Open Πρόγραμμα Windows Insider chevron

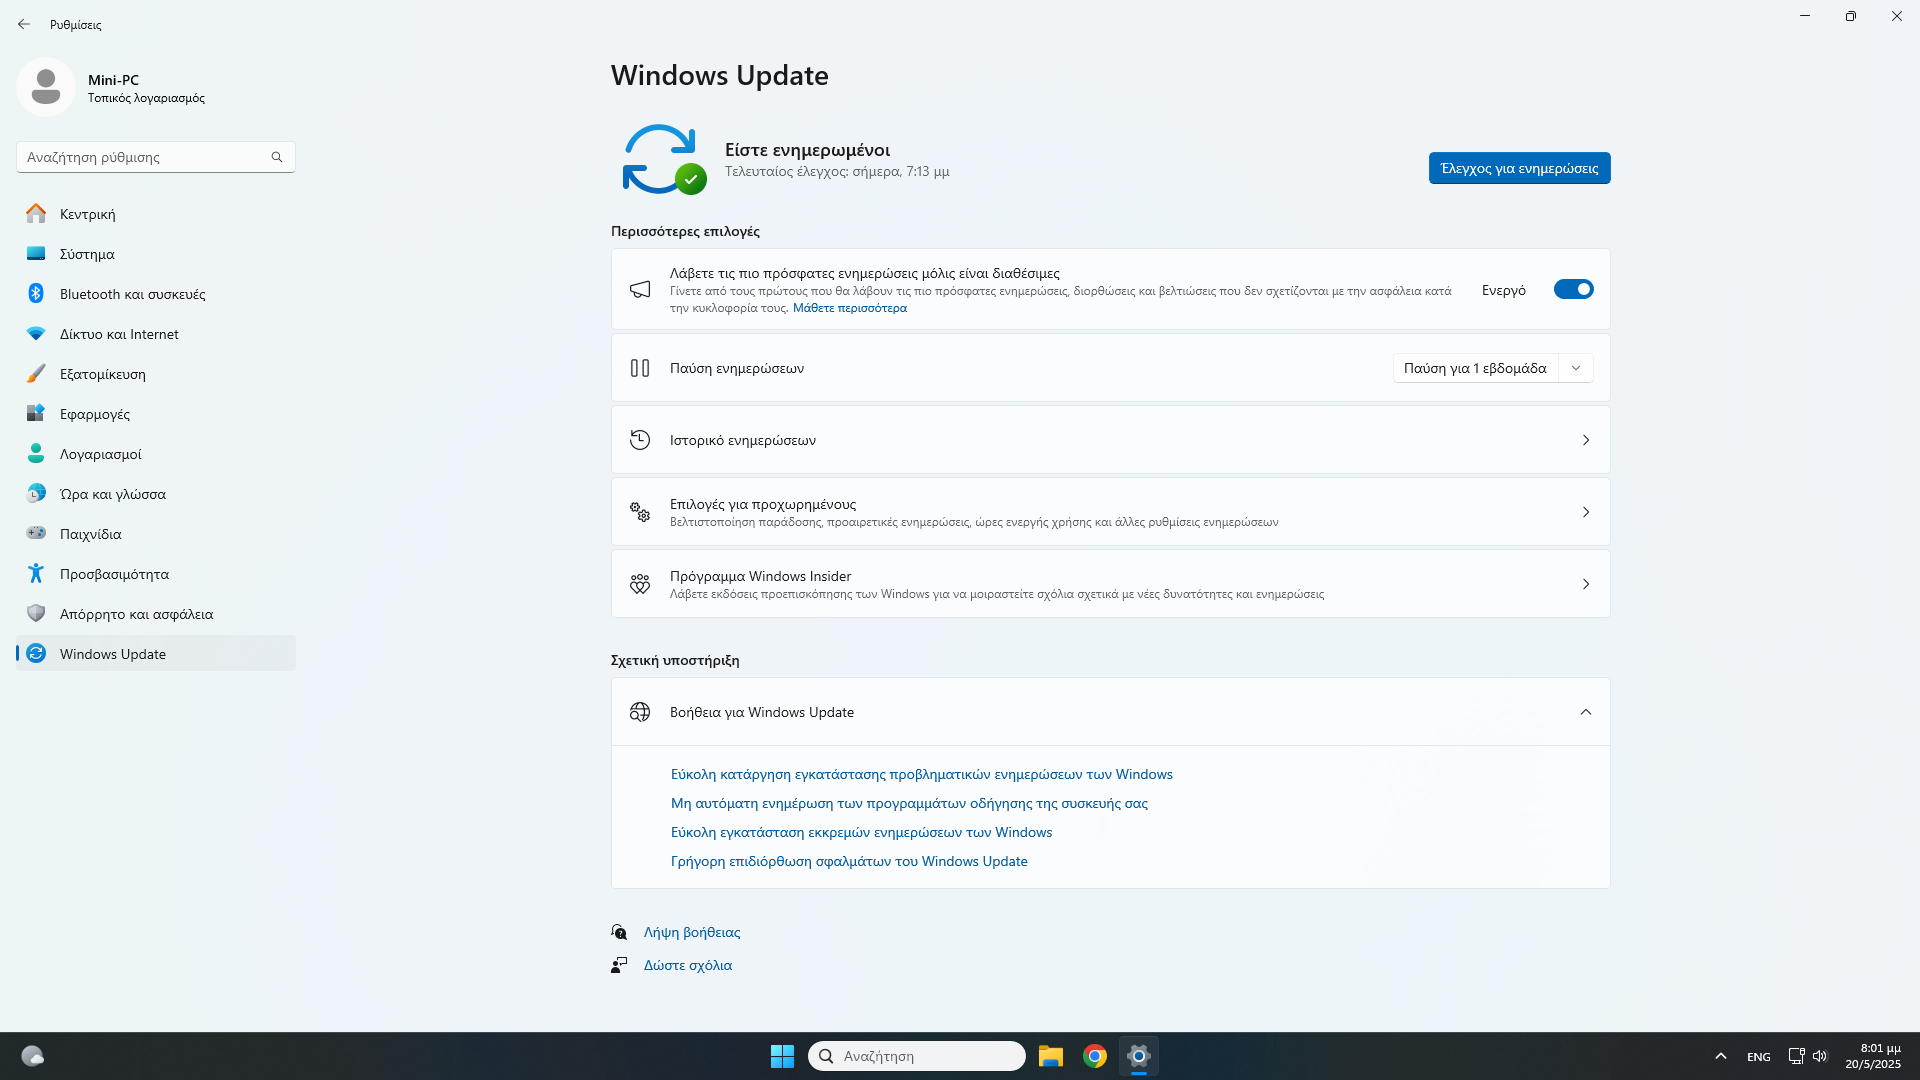pos(1586,584)
